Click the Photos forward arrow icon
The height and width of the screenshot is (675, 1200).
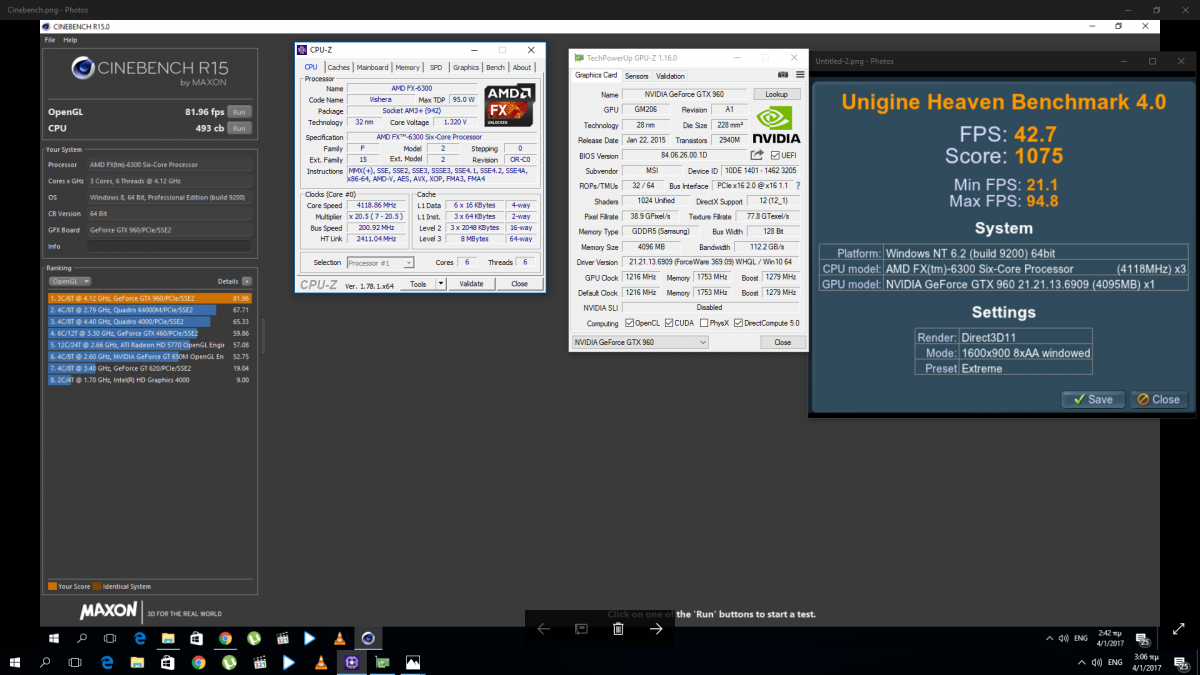click(x=656, y=628)
